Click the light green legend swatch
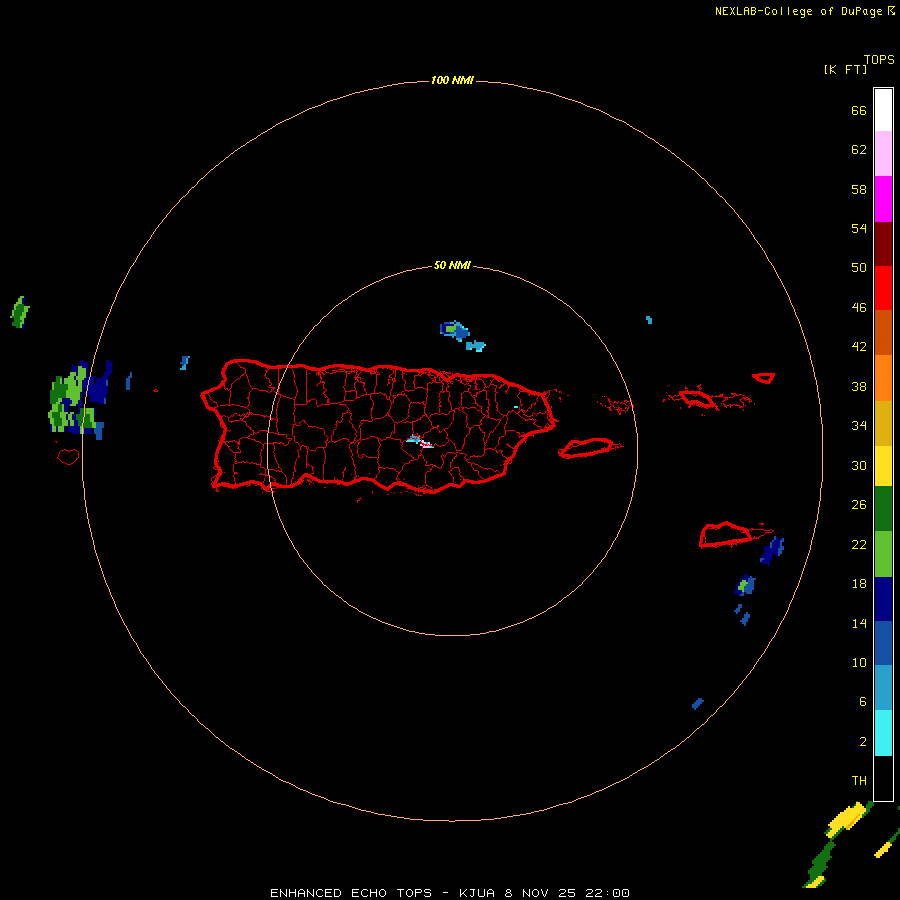 [x=883, y=554]
